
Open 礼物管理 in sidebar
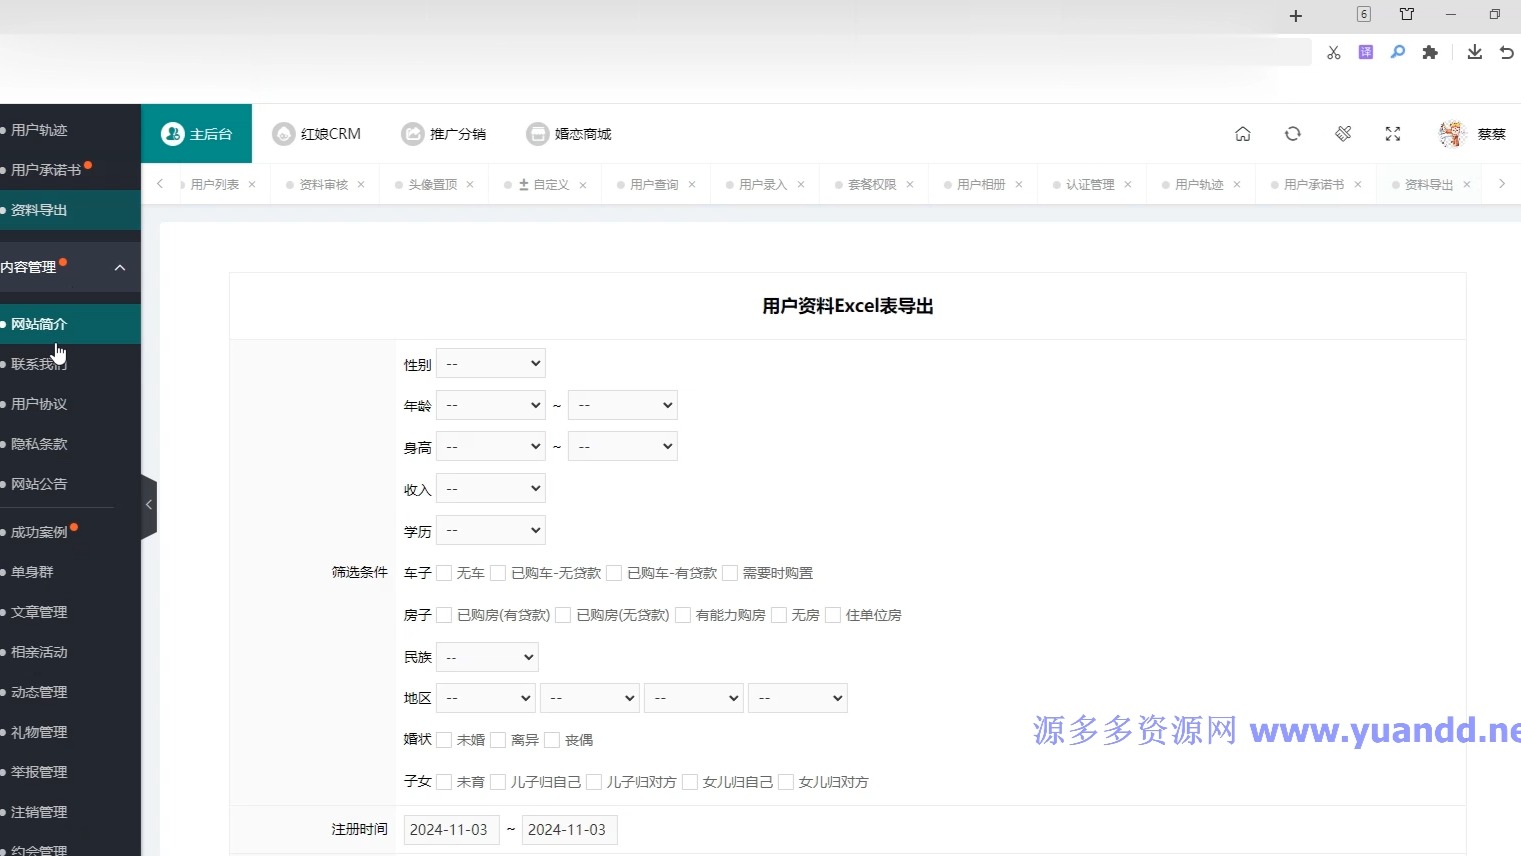pos(70,732)
